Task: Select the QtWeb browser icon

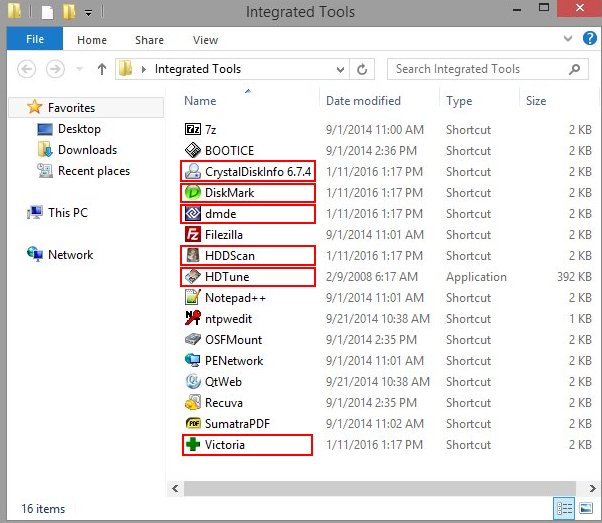Action: [x=192, y=381]
